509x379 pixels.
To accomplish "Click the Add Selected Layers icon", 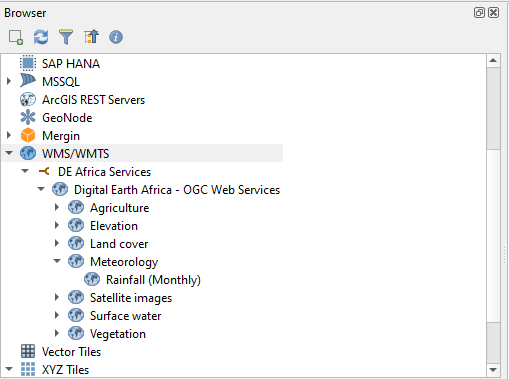I will [16, 37].
